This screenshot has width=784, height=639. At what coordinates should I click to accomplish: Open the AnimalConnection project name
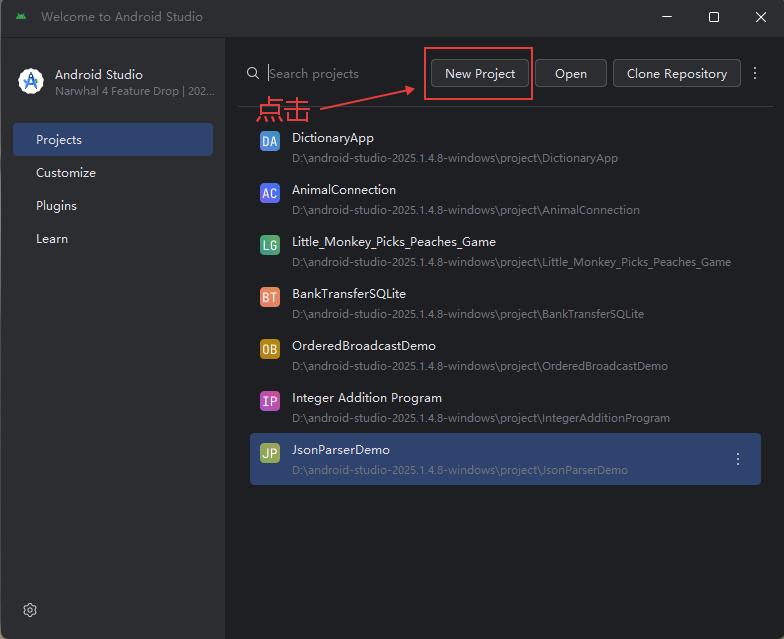pyautogui.click(x=344, y=190)
